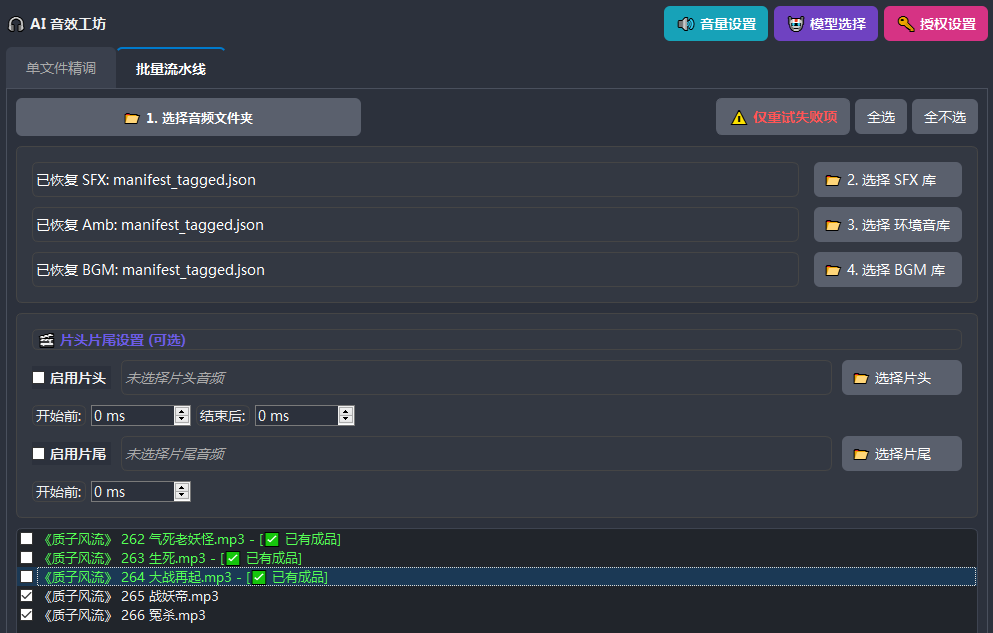Decrease the 结束后 spinner value

pos(346,420)
